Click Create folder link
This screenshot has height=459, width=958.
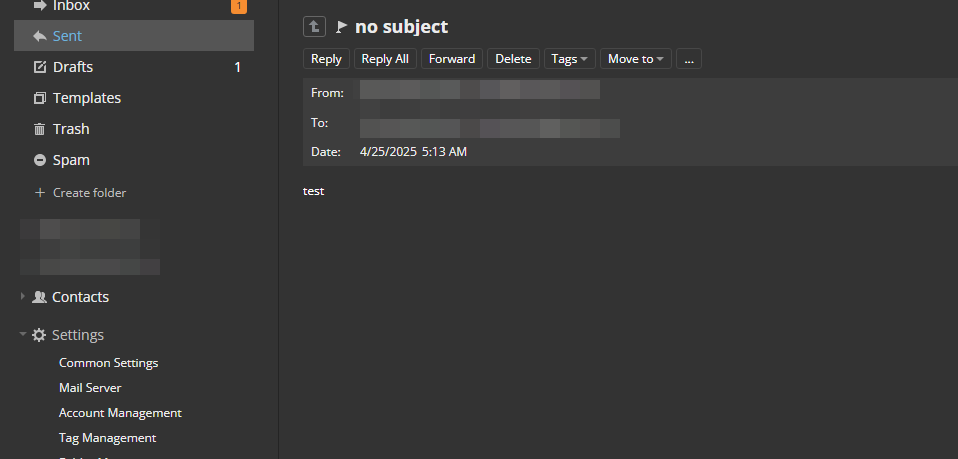tap(80, 193)
